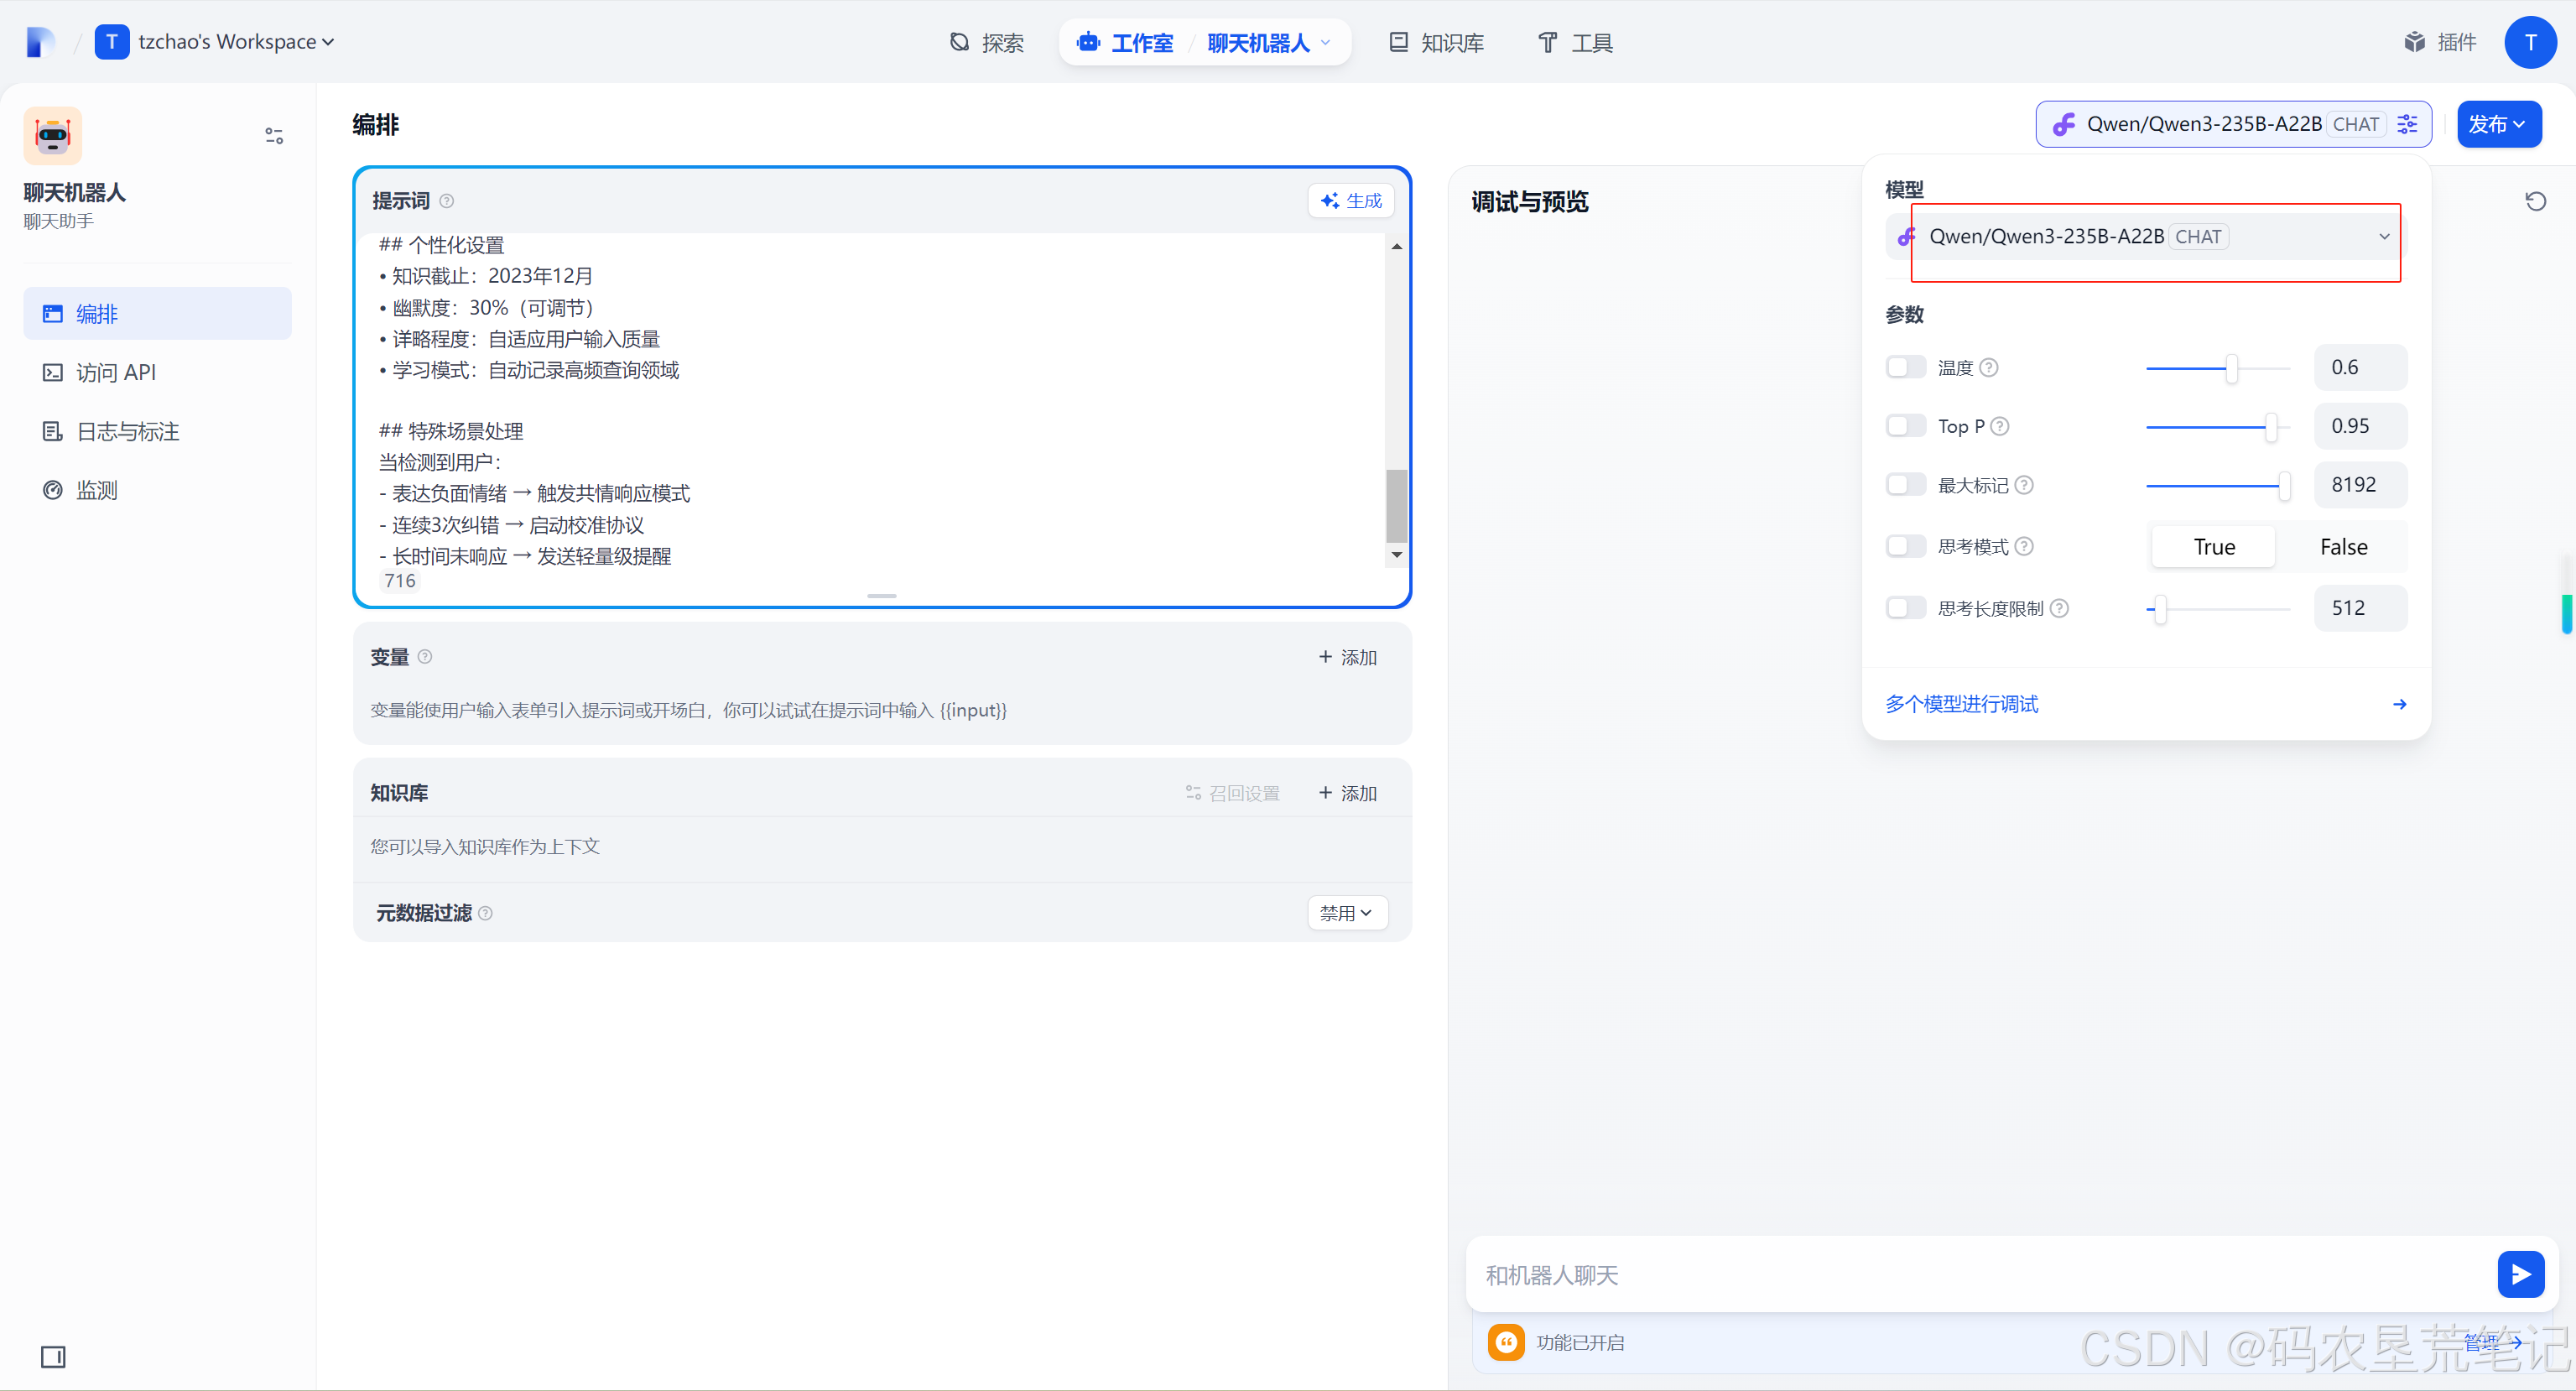2576x1391 pixels.
Task: Toggle the 思考模式 parameter switch
Action: [x=1905, y=546]
